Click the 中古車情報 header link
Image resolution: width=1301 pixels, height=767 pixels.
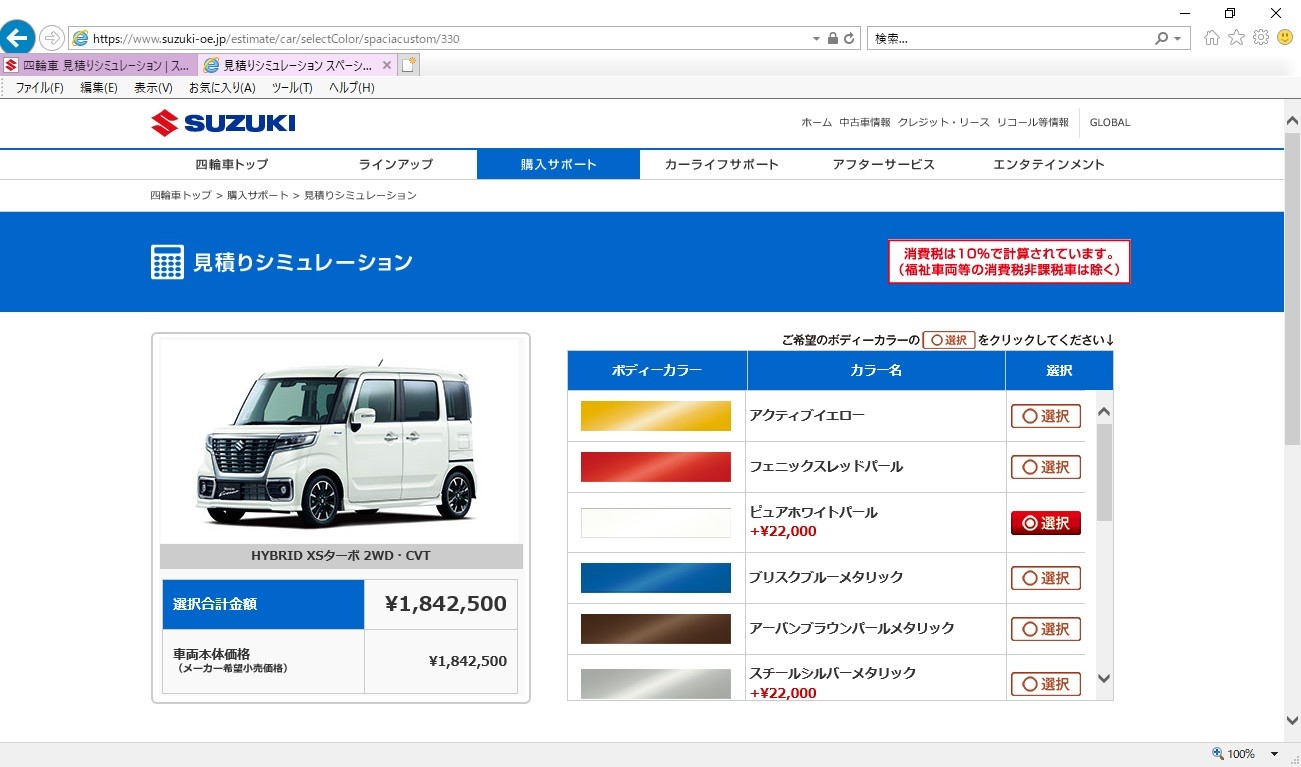pyautogui.click(x=865, y=122)
